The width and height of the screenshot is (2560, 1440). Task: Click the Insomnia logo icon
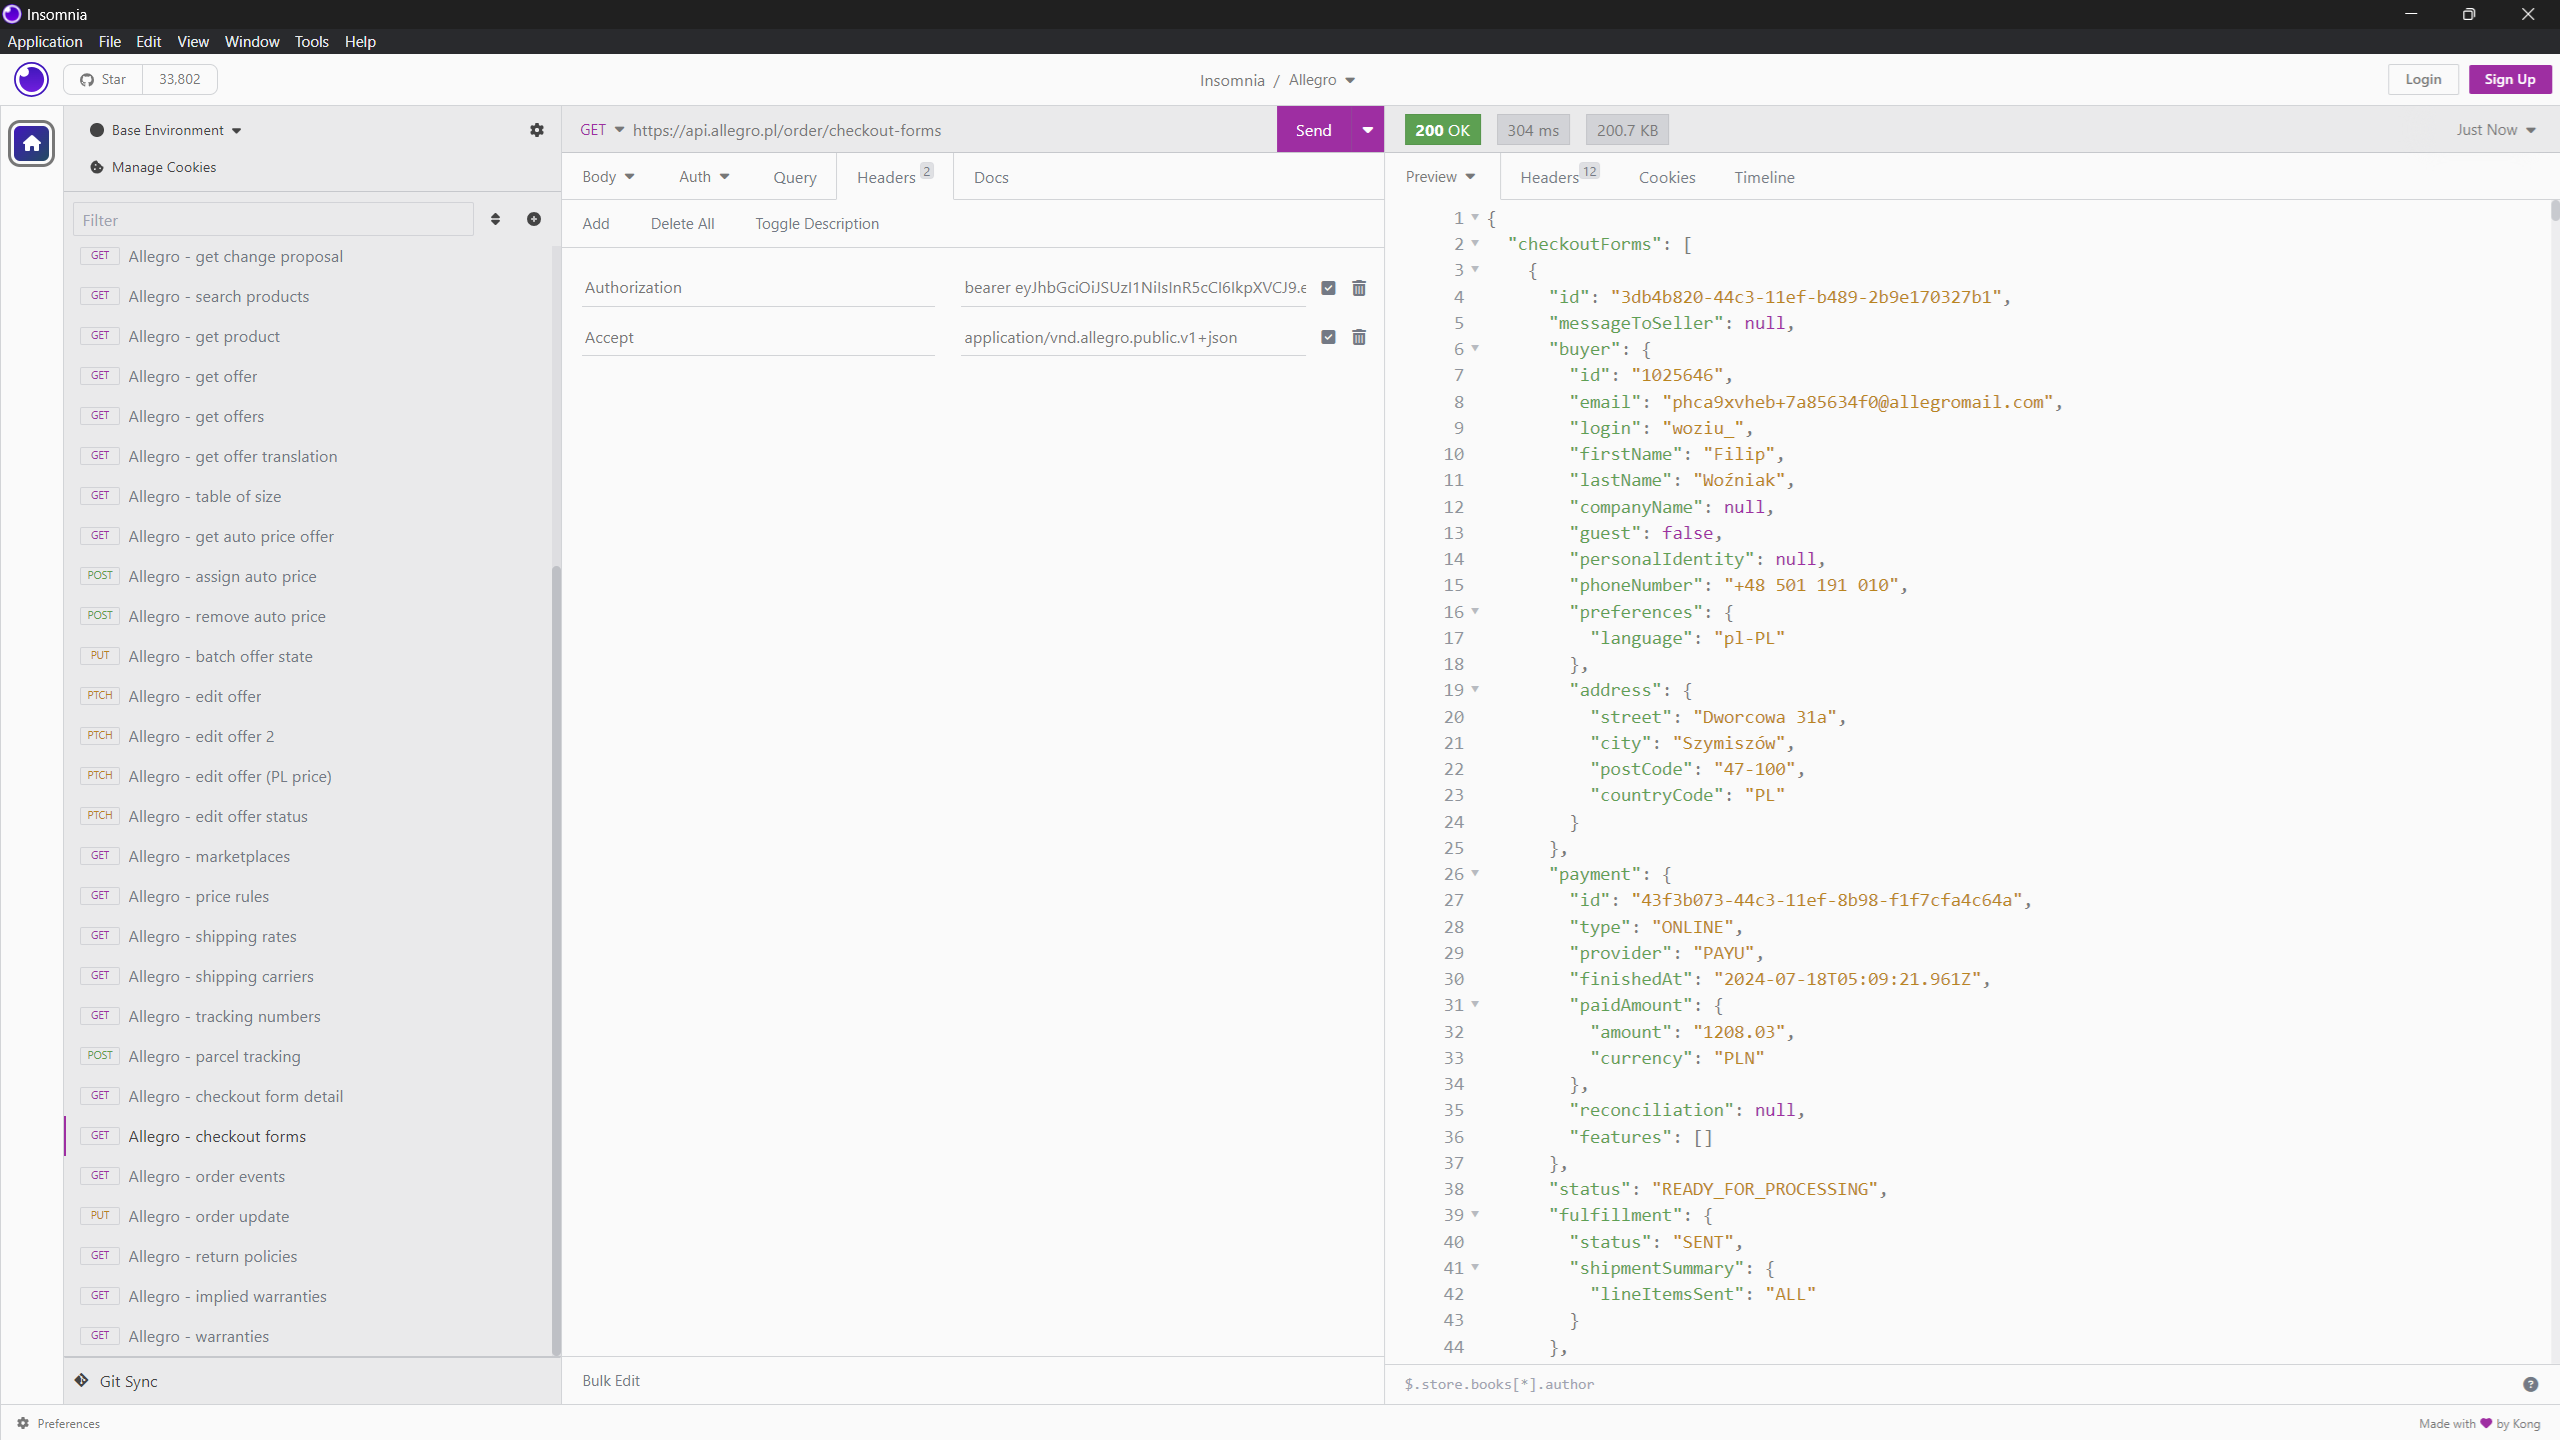[31, 79]
